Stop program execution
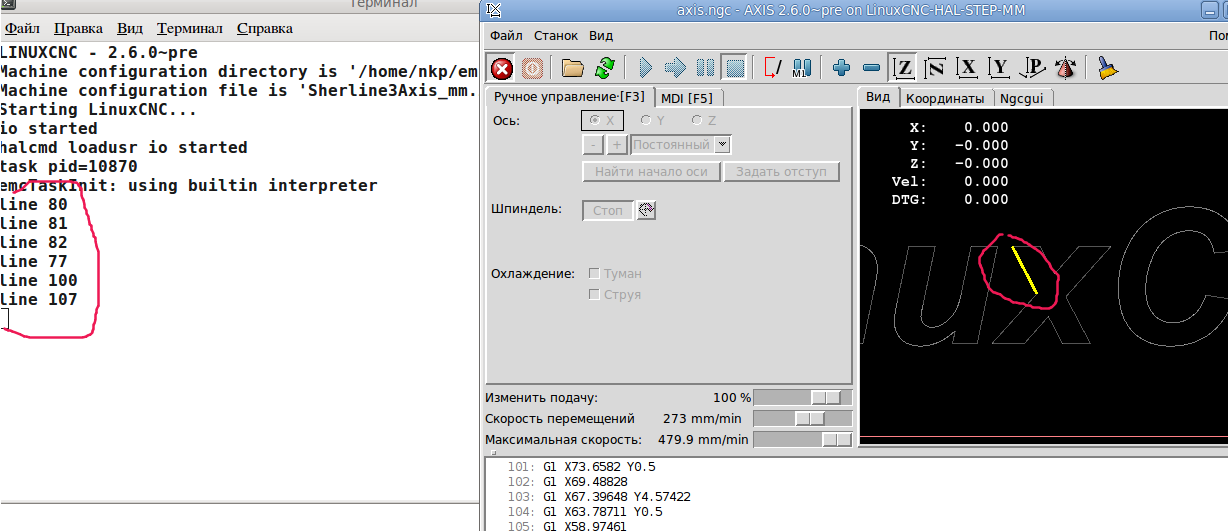This screenshot has height=531, width=1228. pyautogui.click(x=735, y=68)
